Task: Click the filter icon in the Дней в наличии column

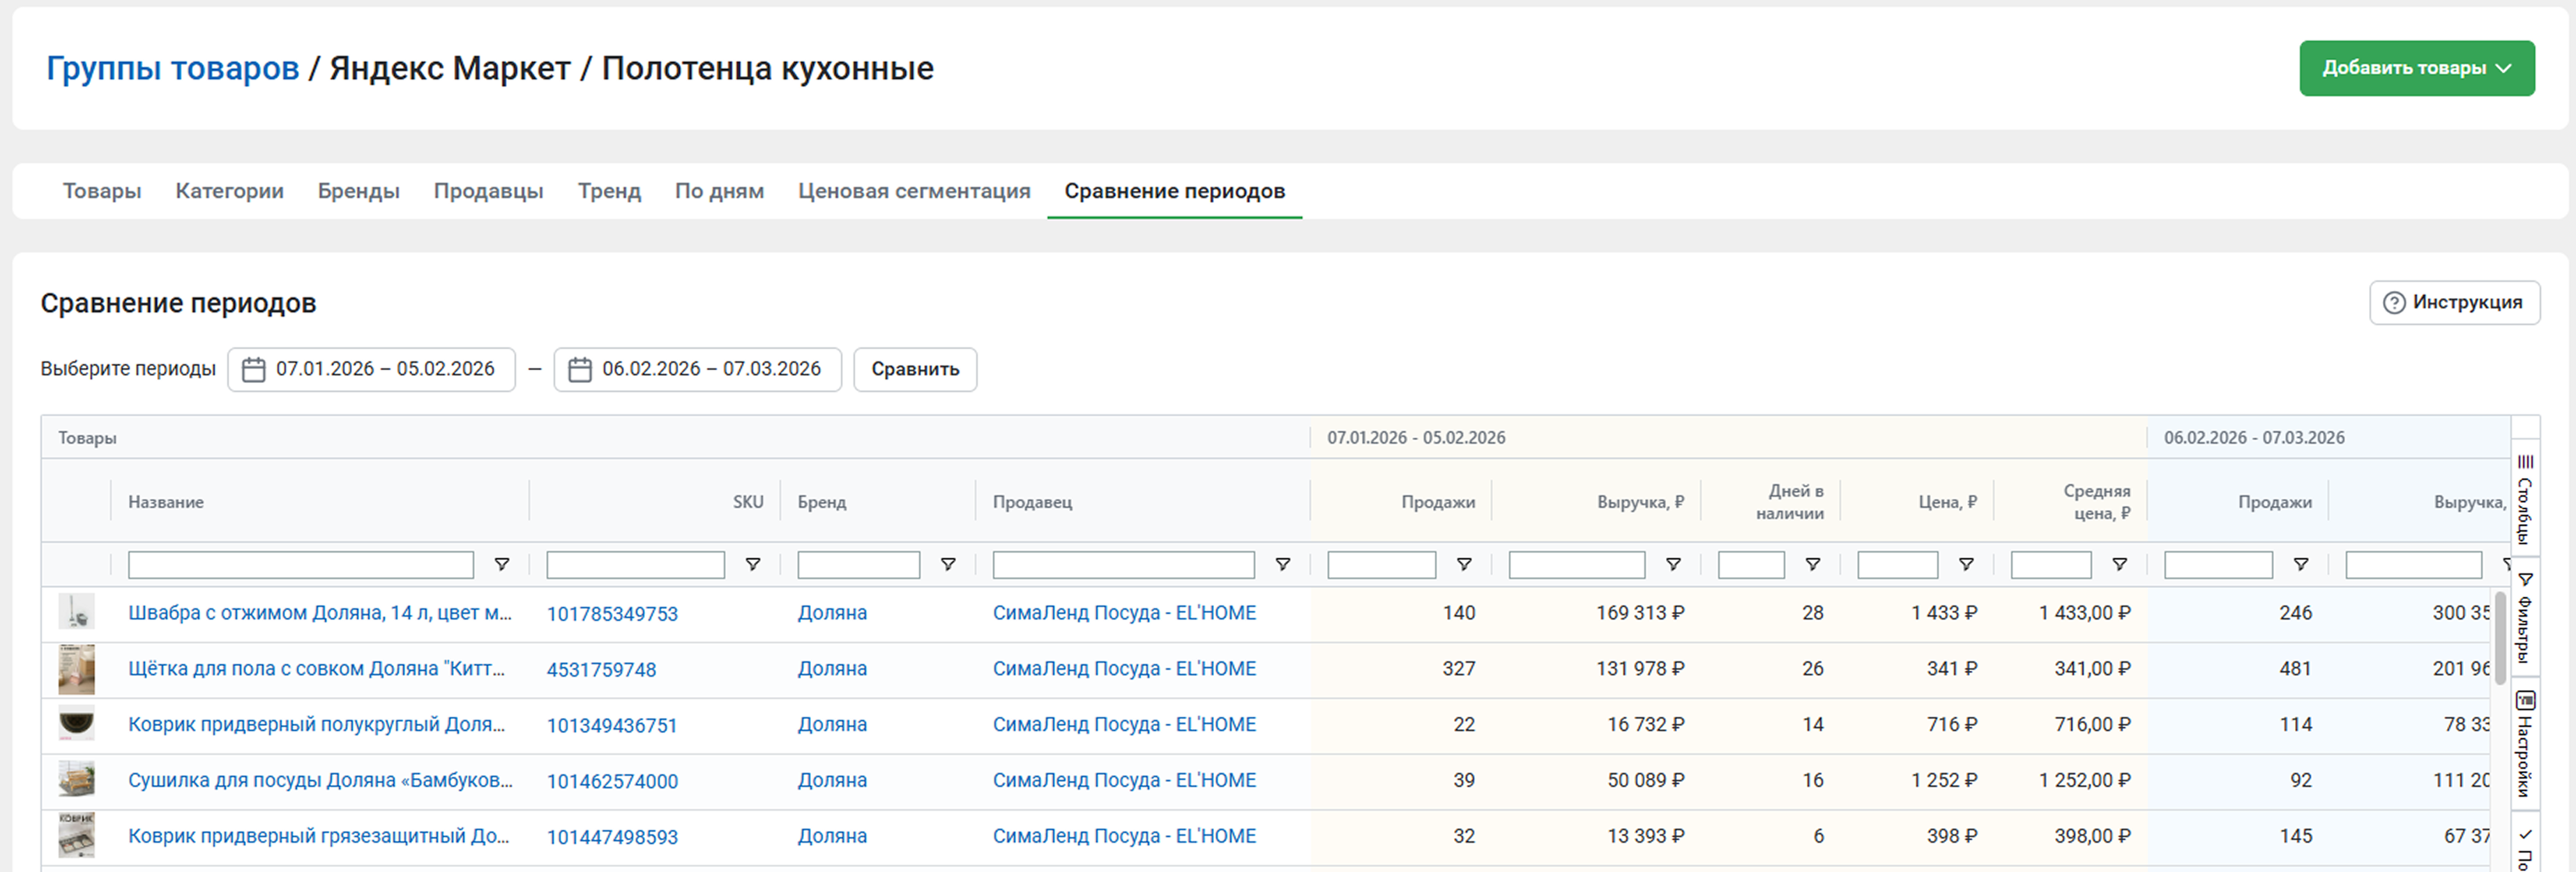Action: click(x=1812, y=565)
